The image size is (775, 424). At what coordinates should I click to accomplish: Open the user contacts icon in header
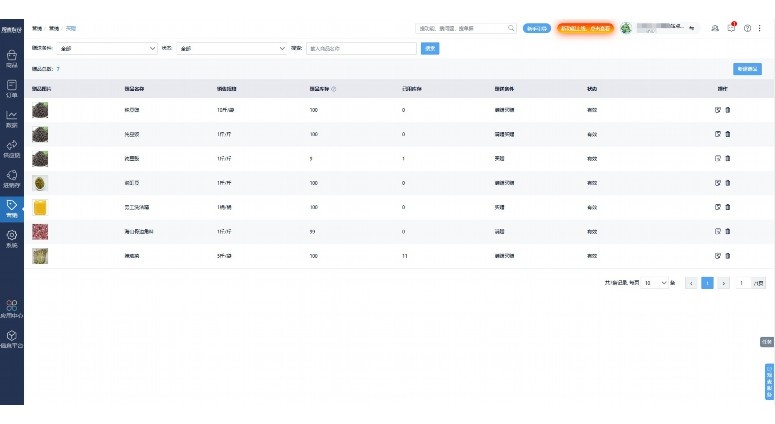(715, 28)
